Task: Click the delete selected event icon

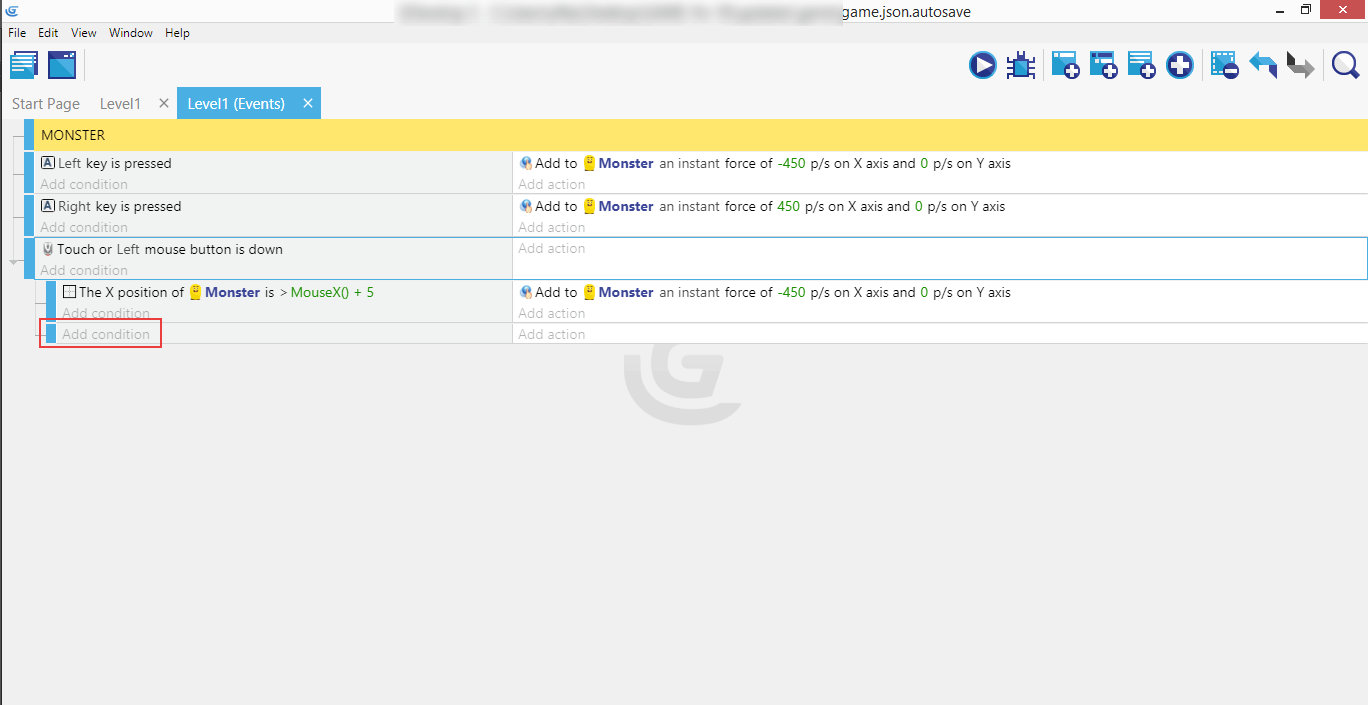Action: [1224, 66]
